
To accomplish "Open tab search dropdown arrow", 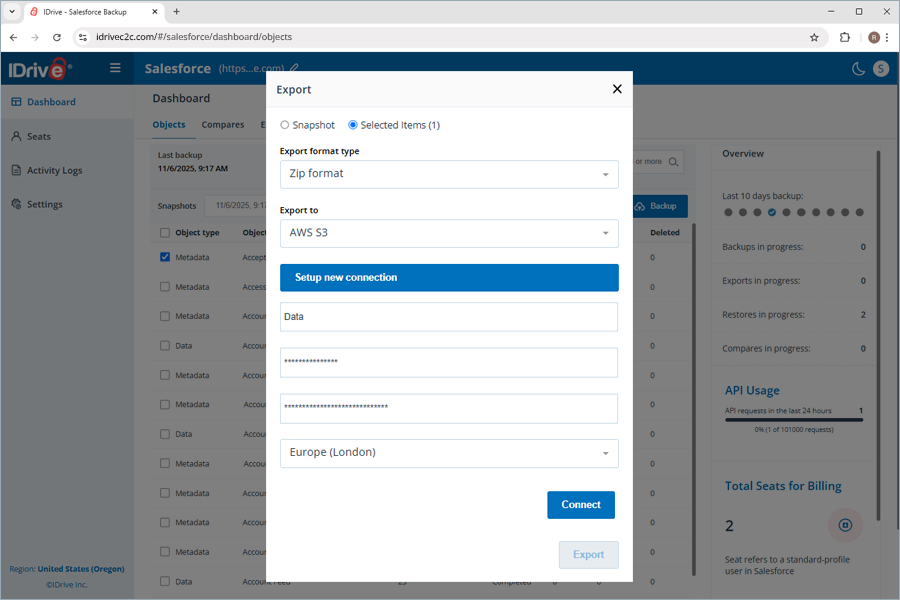I will pyautogui.click(x=12, y=11).
